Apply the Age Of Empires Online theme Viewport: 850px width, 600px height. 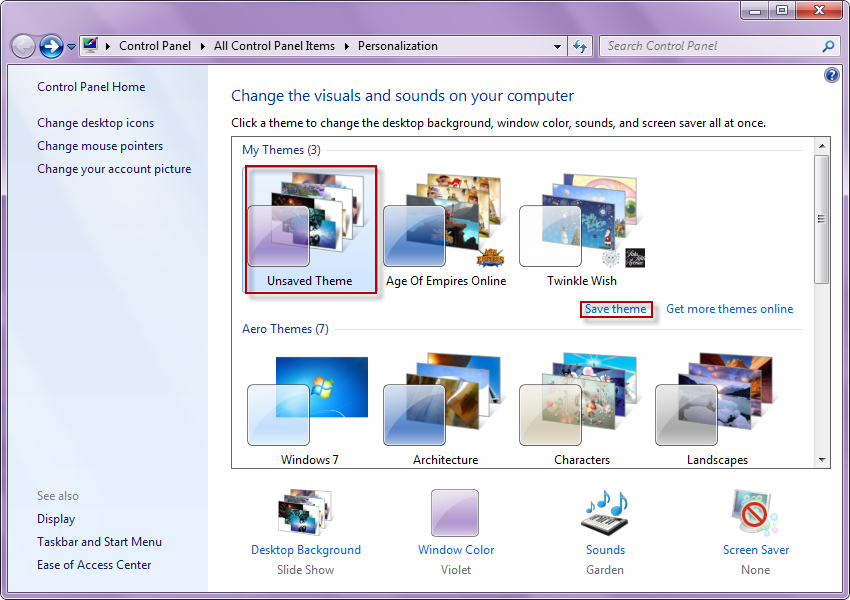click(446, 229)
